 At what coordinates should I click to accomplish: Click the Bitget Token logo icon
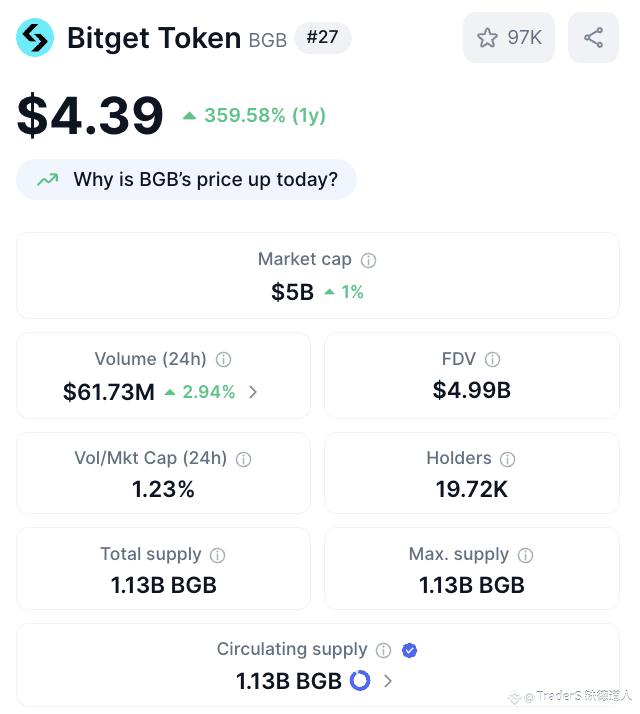tap(35, 38)
